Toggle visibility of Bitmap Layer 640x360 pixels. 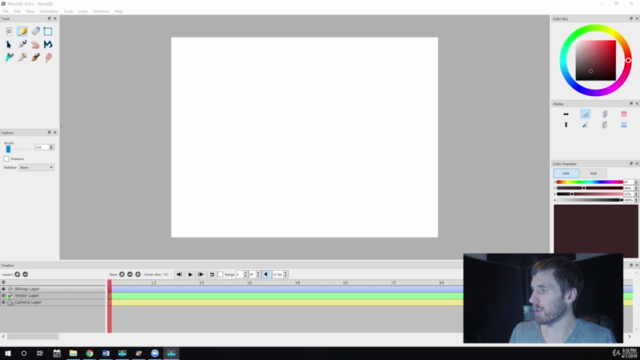pos(4,289)
